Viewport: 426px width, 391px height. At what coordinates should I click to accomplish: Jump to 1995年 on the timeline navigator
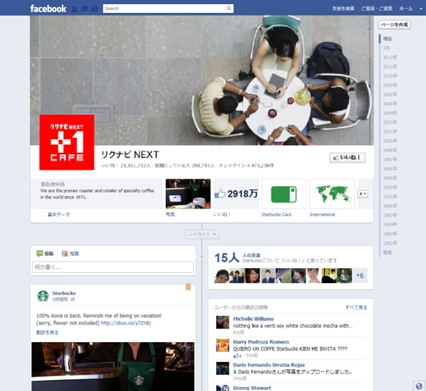click(x=390, y=178)
